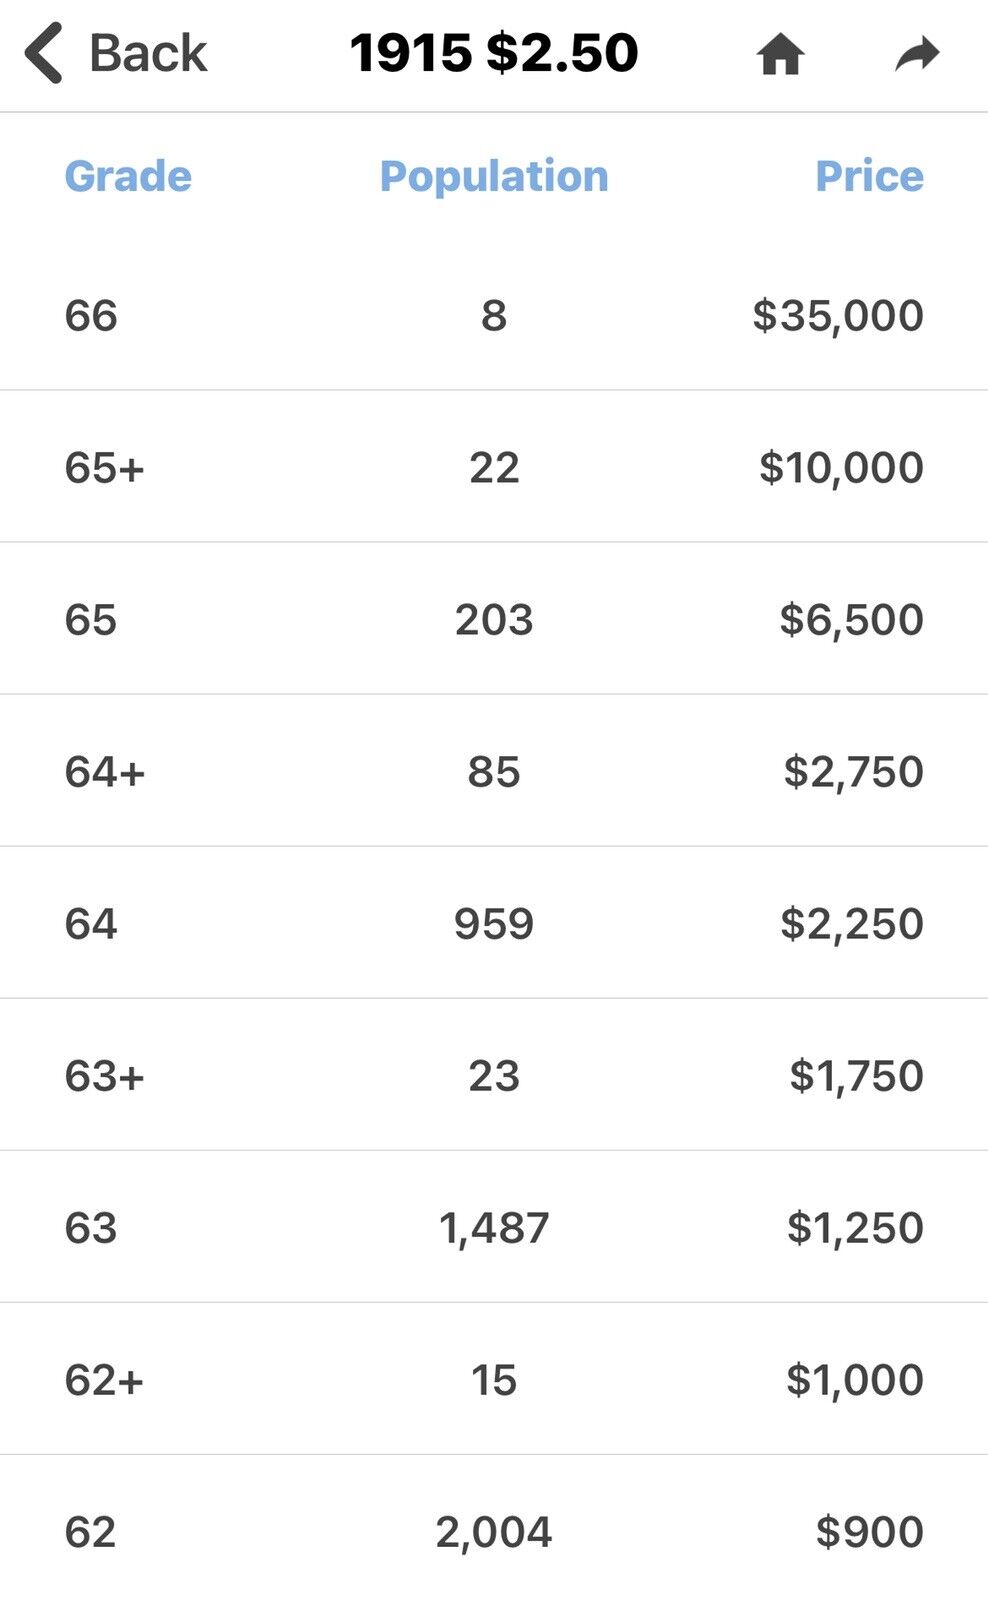Image resolution: width=988 pixels, height=1600 pixels.
Task: Tap the Price column header
Action: coord(869,176)
